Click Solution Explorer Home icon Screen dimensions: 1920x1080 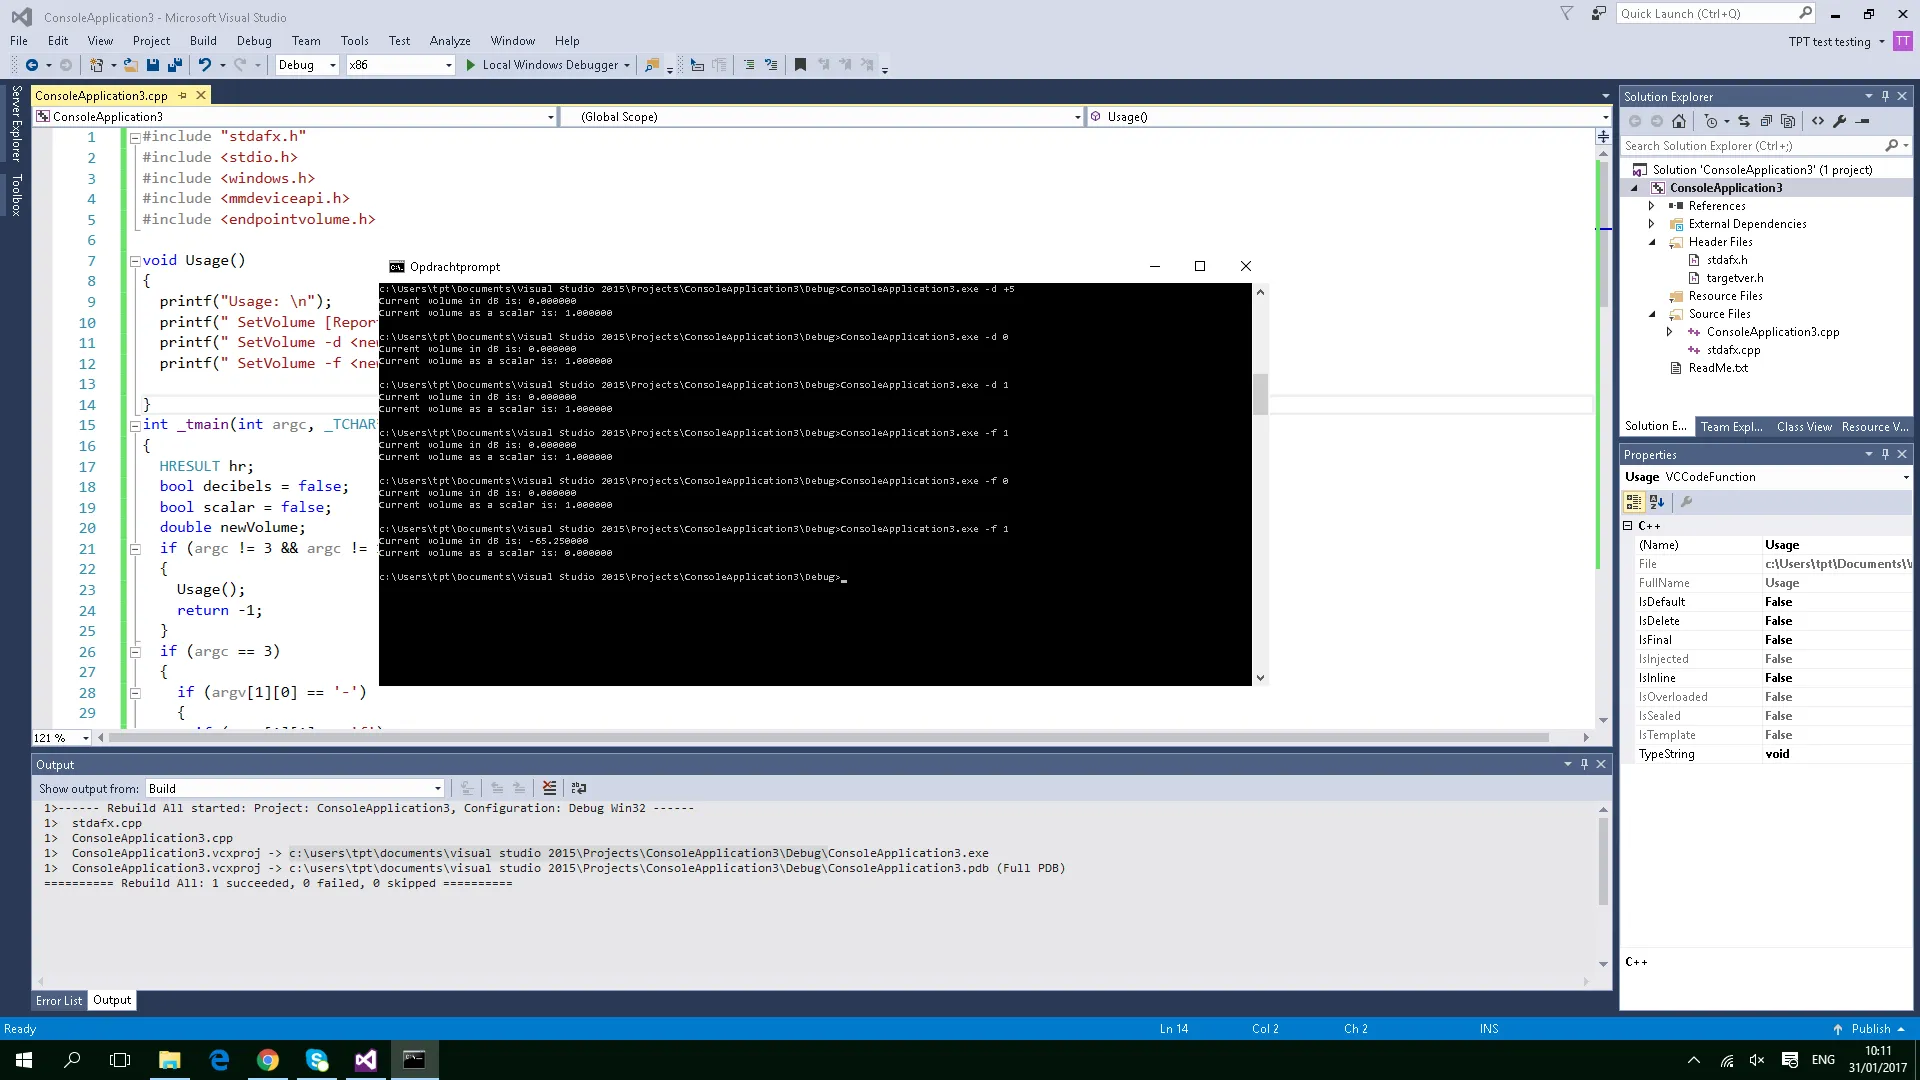1679,121
